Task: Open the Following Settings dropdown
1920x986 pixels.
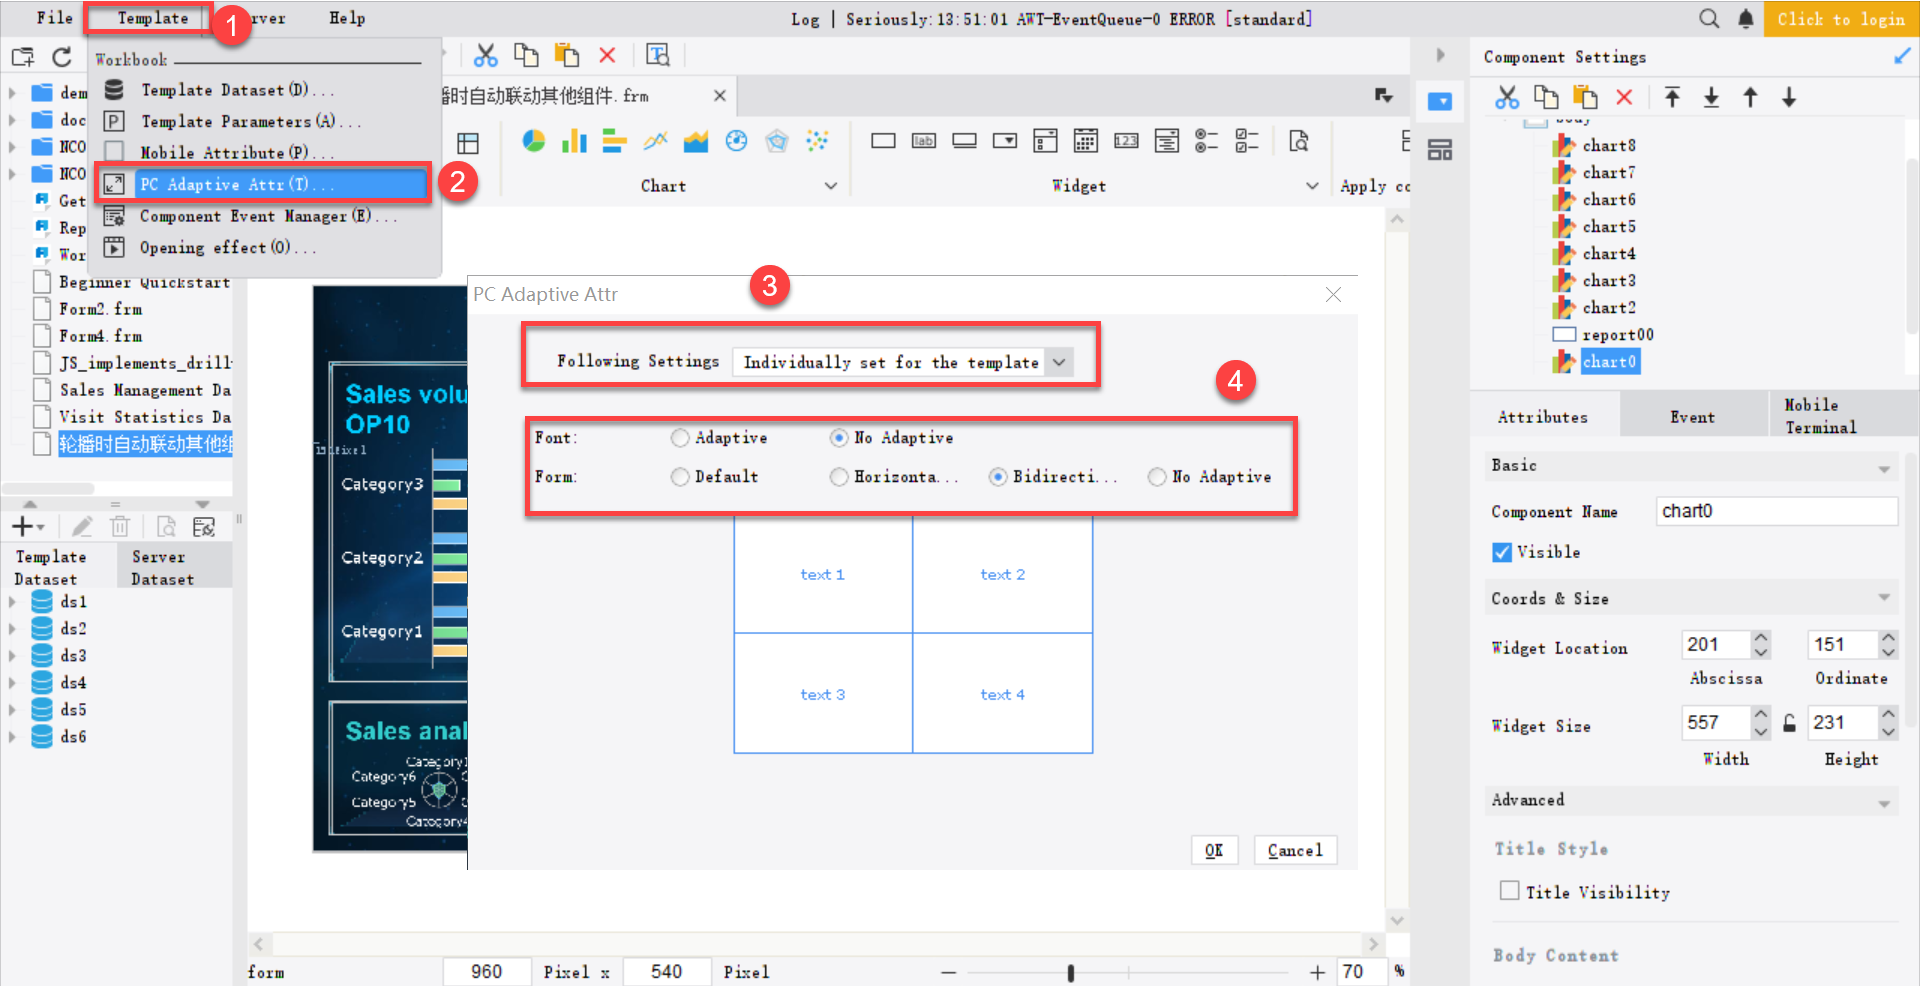Action: tap(1058, 362)
